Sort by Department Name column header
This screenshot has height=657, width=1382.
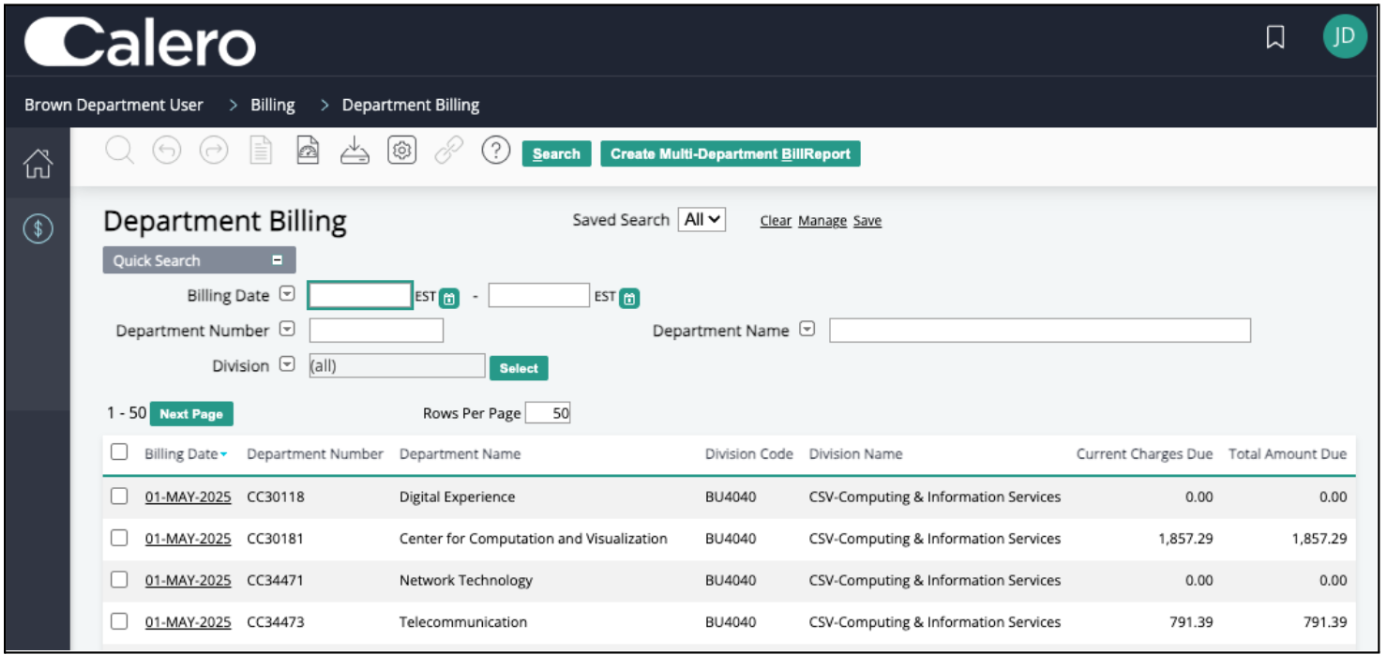(x=460, y=454)
